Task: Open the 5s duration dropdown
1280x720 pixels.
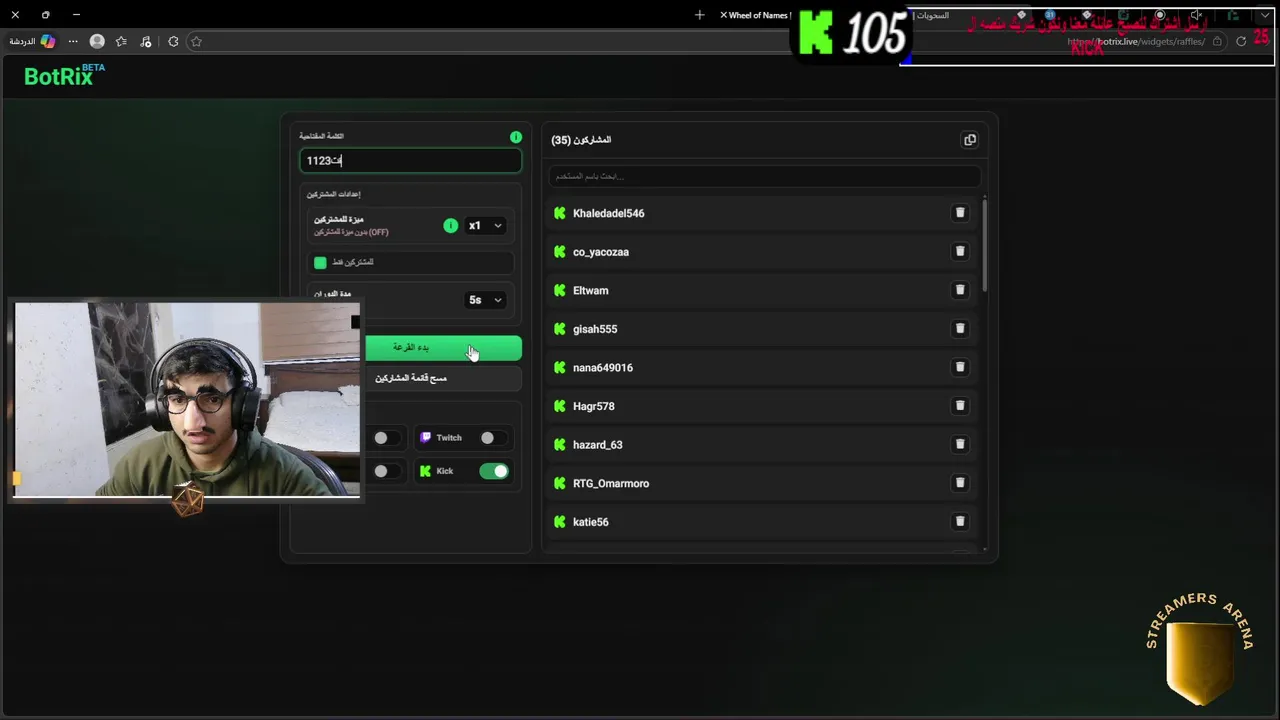Action: tap(485, 300)
